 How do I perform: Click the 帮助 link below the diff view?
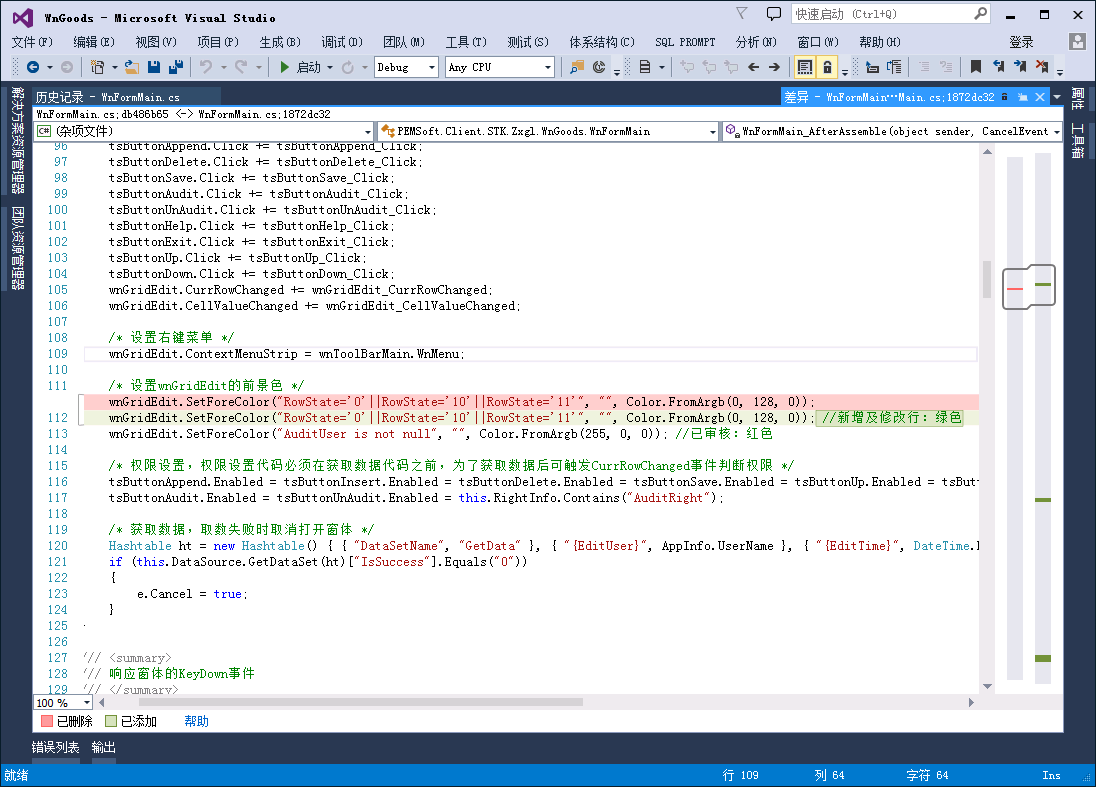click(x=196, y=721)
